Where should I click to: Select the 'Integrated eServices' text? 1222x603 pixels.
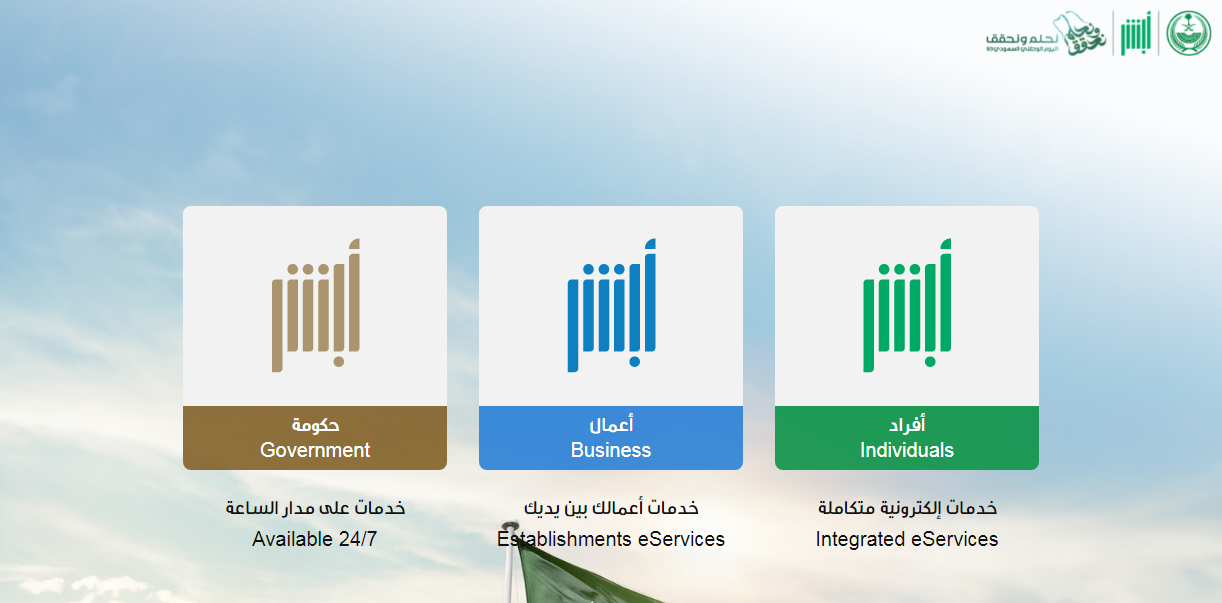click(907, 539)
